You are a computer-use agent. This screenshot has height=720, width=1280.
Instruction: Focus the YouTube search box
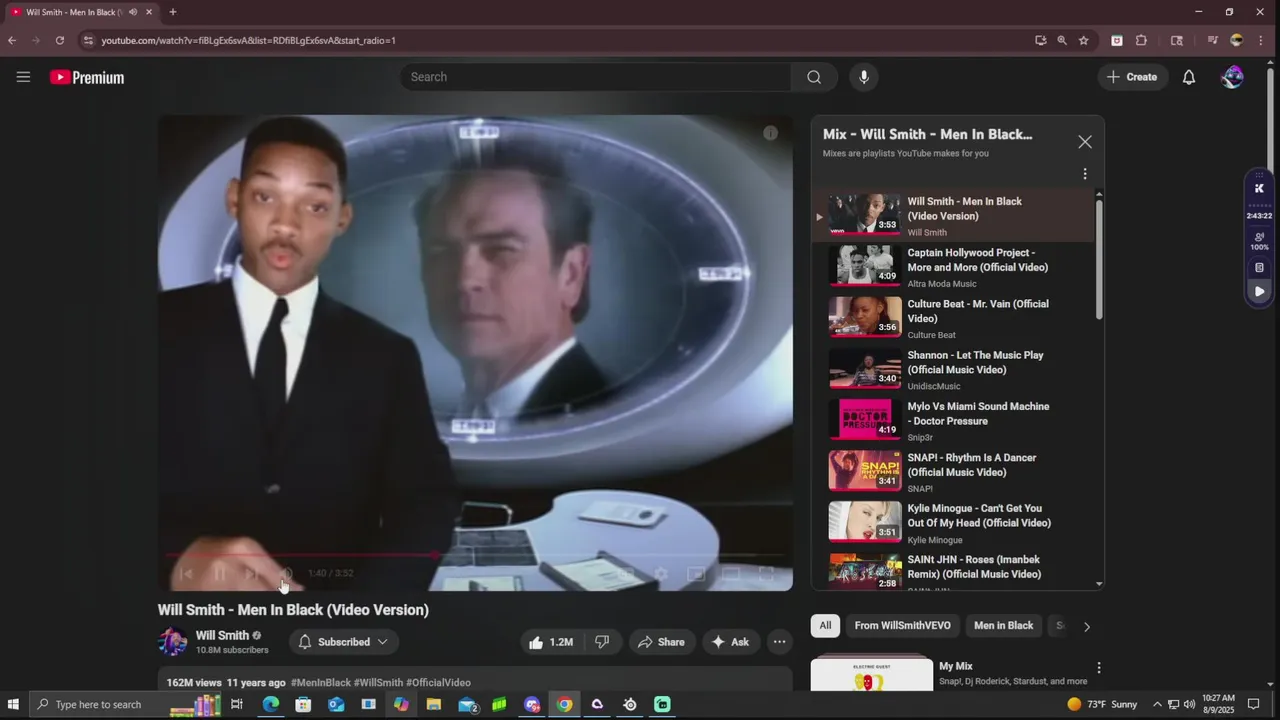(x=596, y=77)
